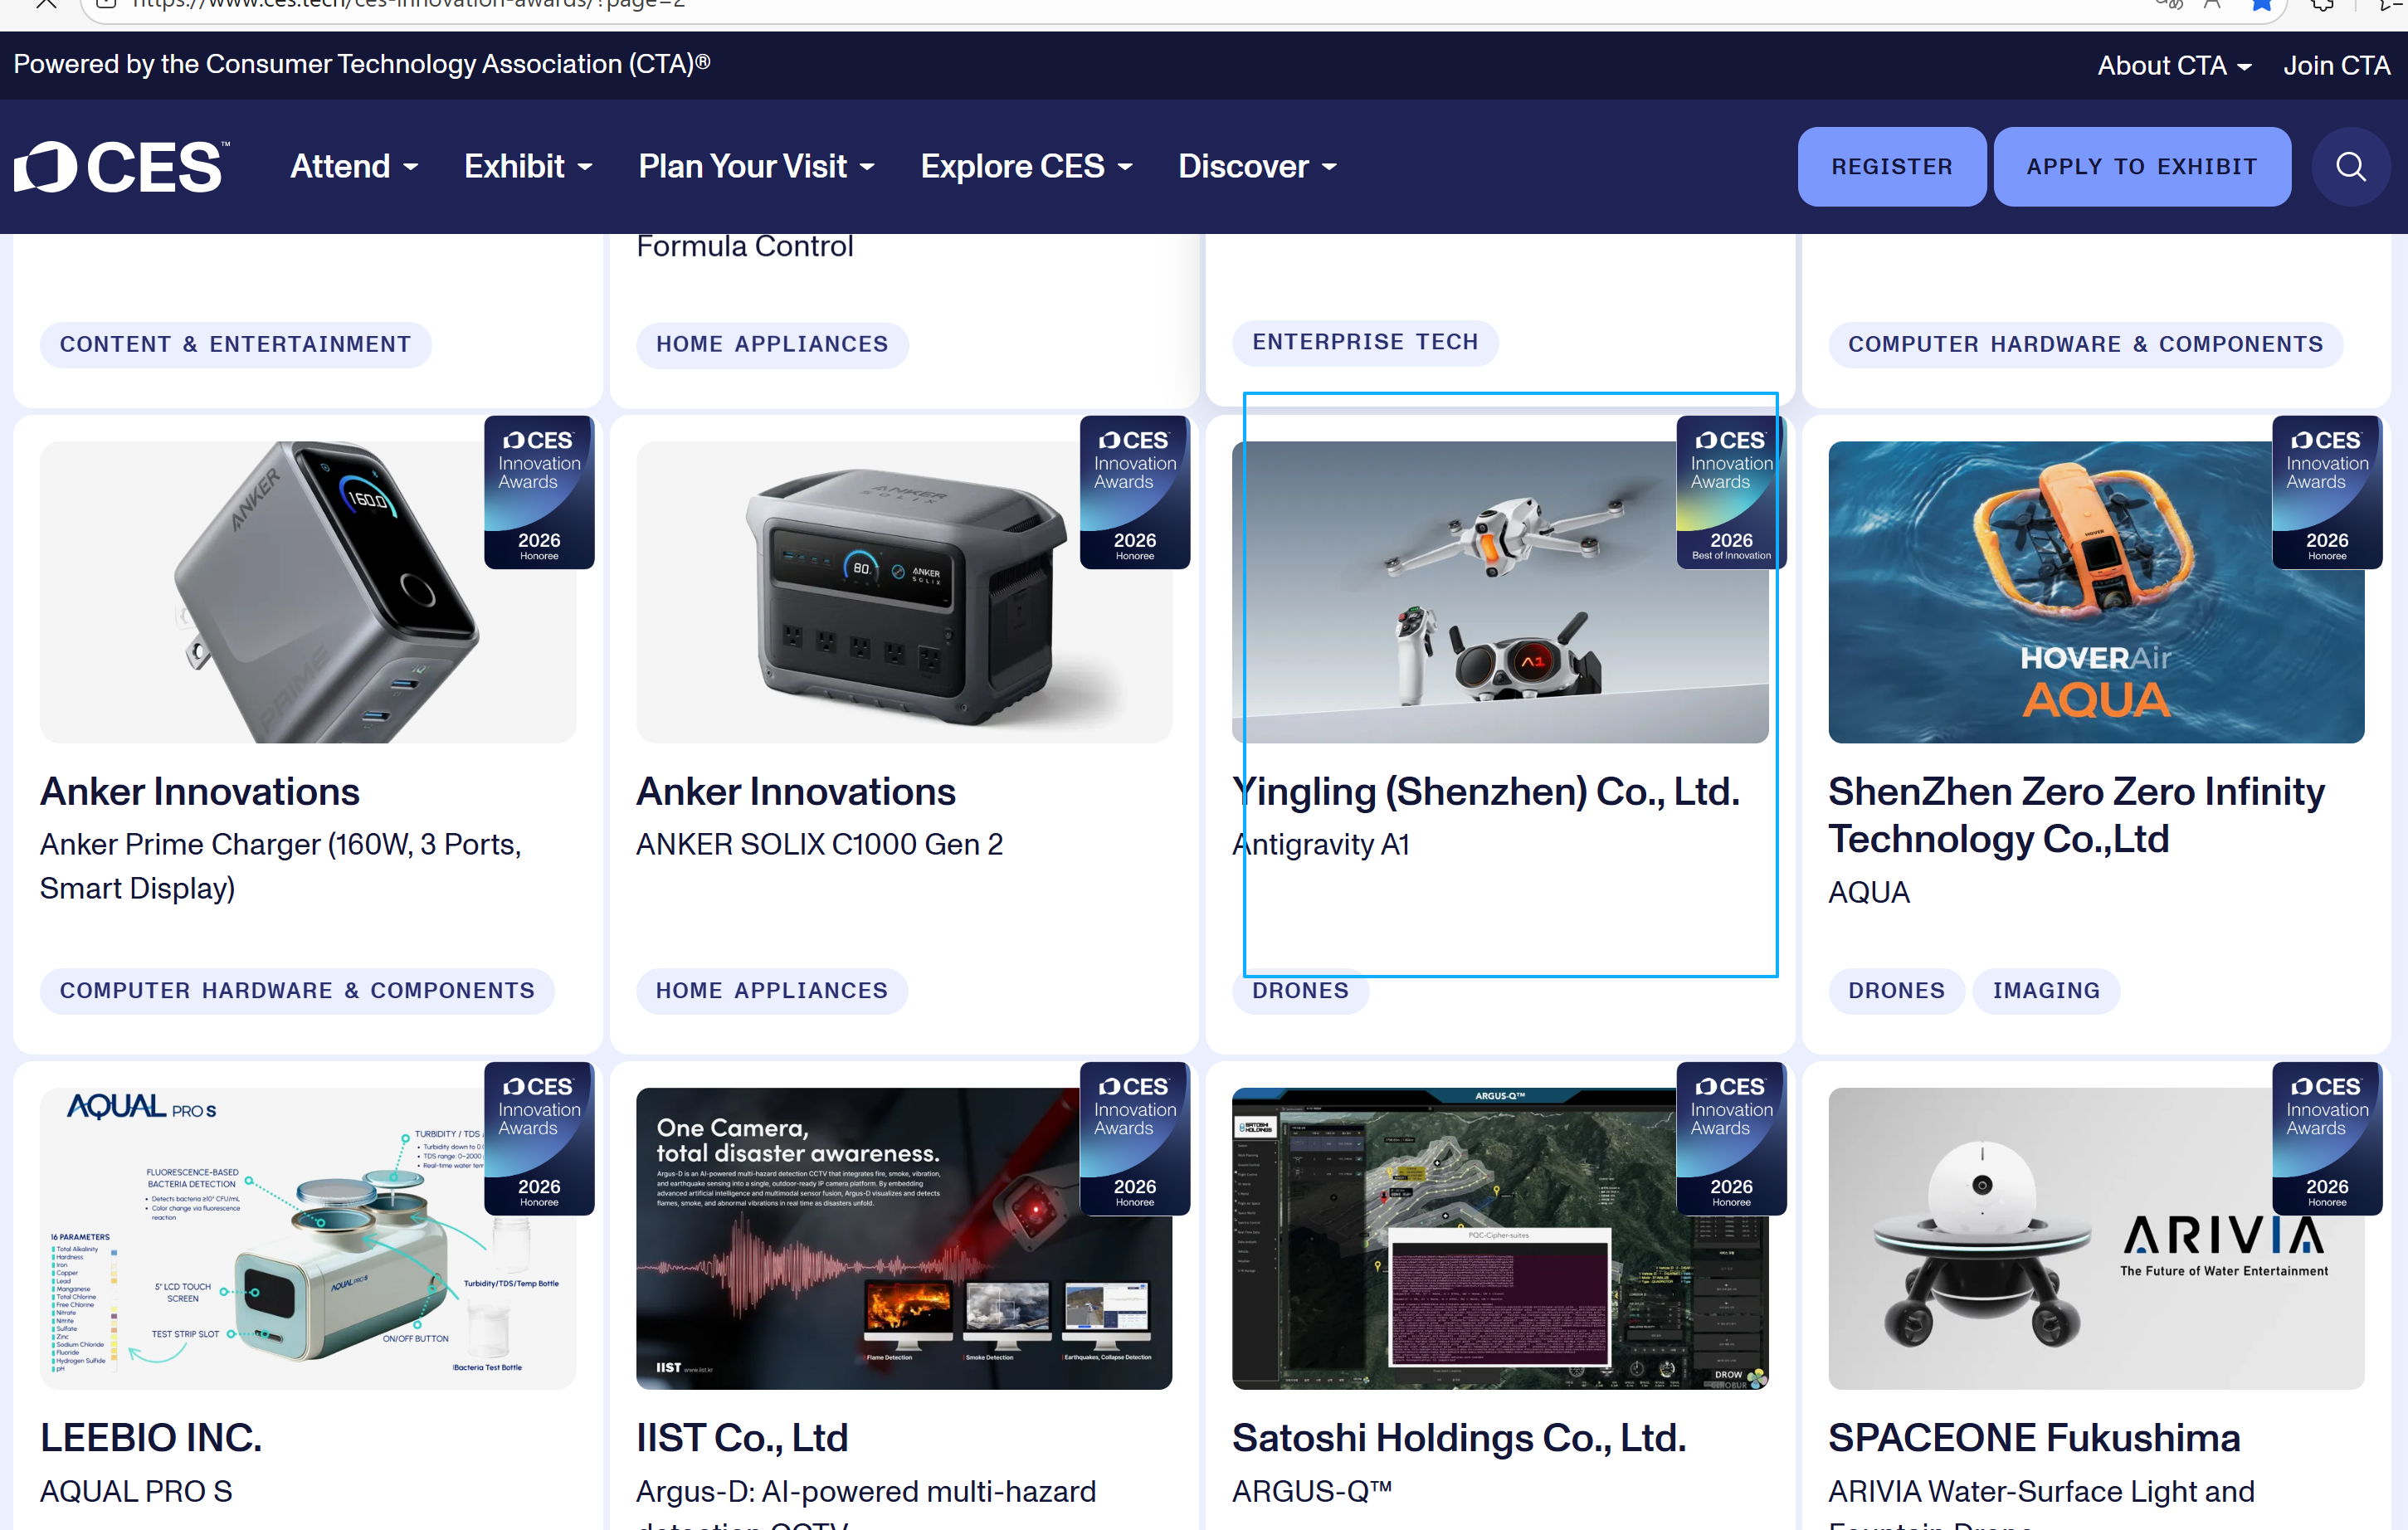Viewport: 2408px width, 1530px height.
Task: Expand the Attend dropdown menu
Action: [x=354, y=167]
